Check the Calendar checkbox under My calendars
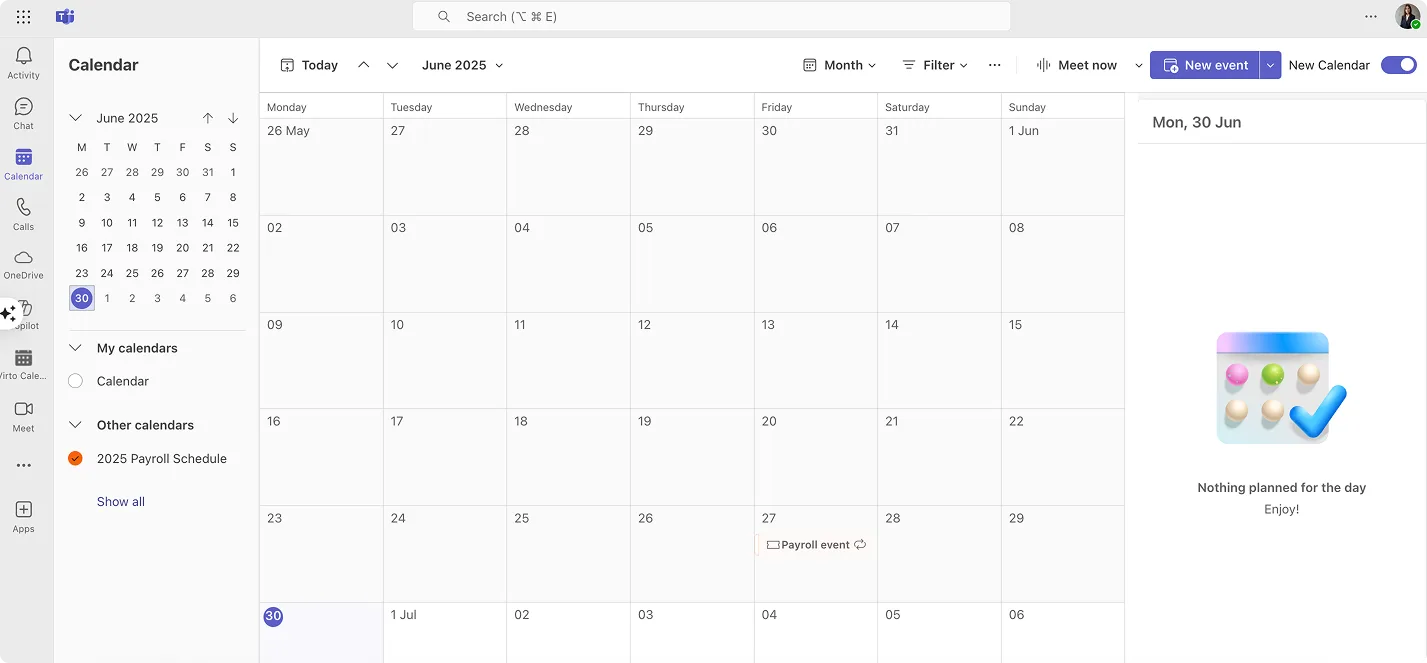 coord(75,381)
